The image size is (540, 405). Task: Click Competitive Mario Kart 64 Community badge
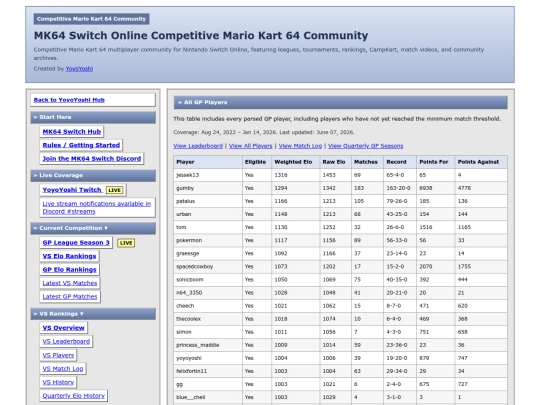[91, 19]
